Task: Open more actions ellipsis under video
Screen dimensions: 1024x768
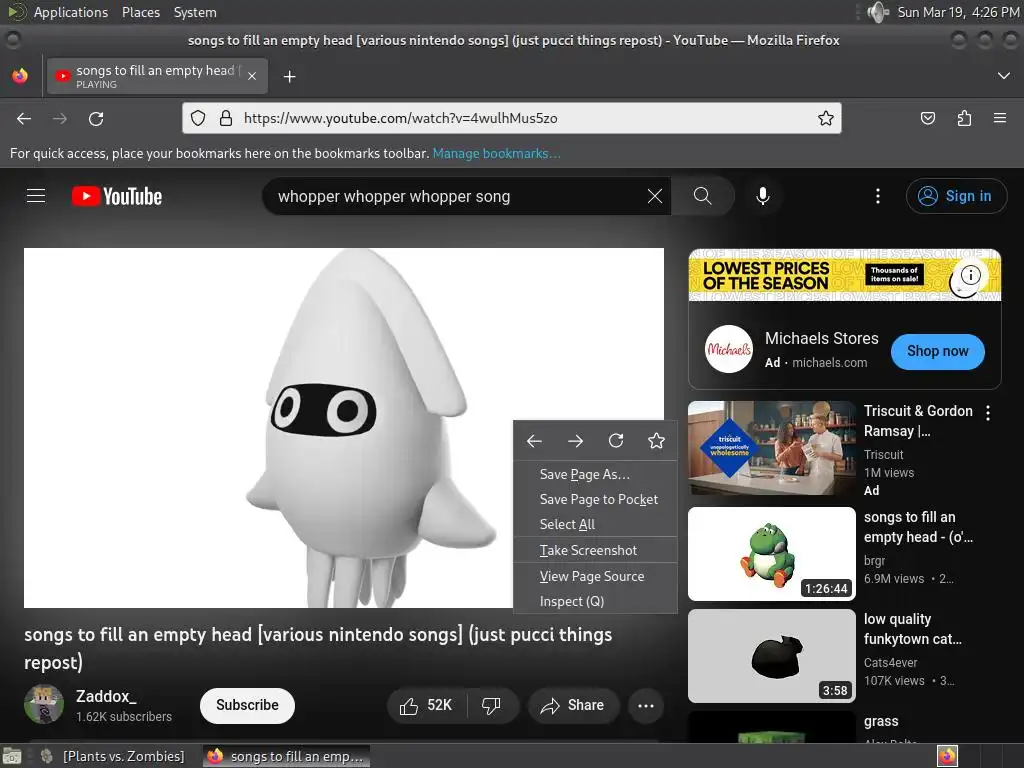Action: point(646,705)
